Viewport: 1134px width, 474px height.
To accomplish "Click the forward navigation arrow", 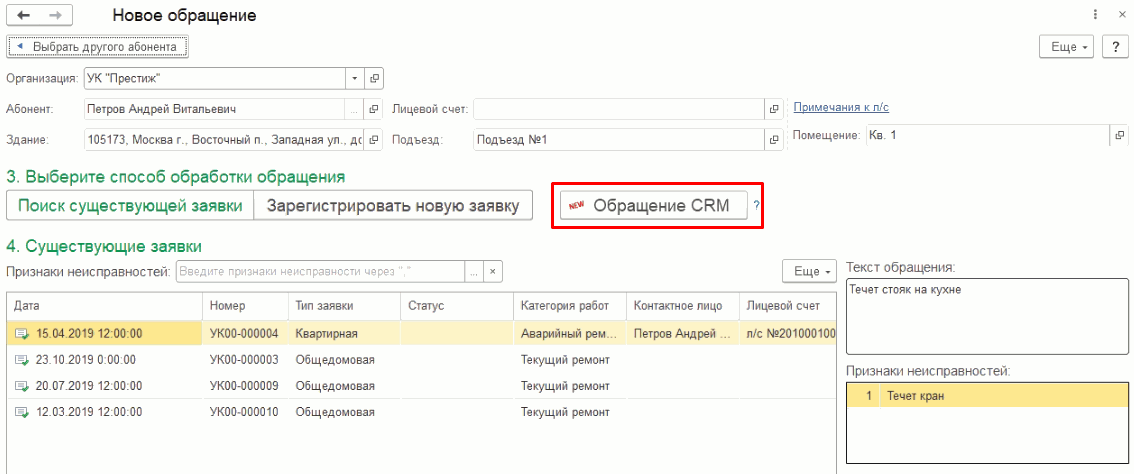I will 55,16.
